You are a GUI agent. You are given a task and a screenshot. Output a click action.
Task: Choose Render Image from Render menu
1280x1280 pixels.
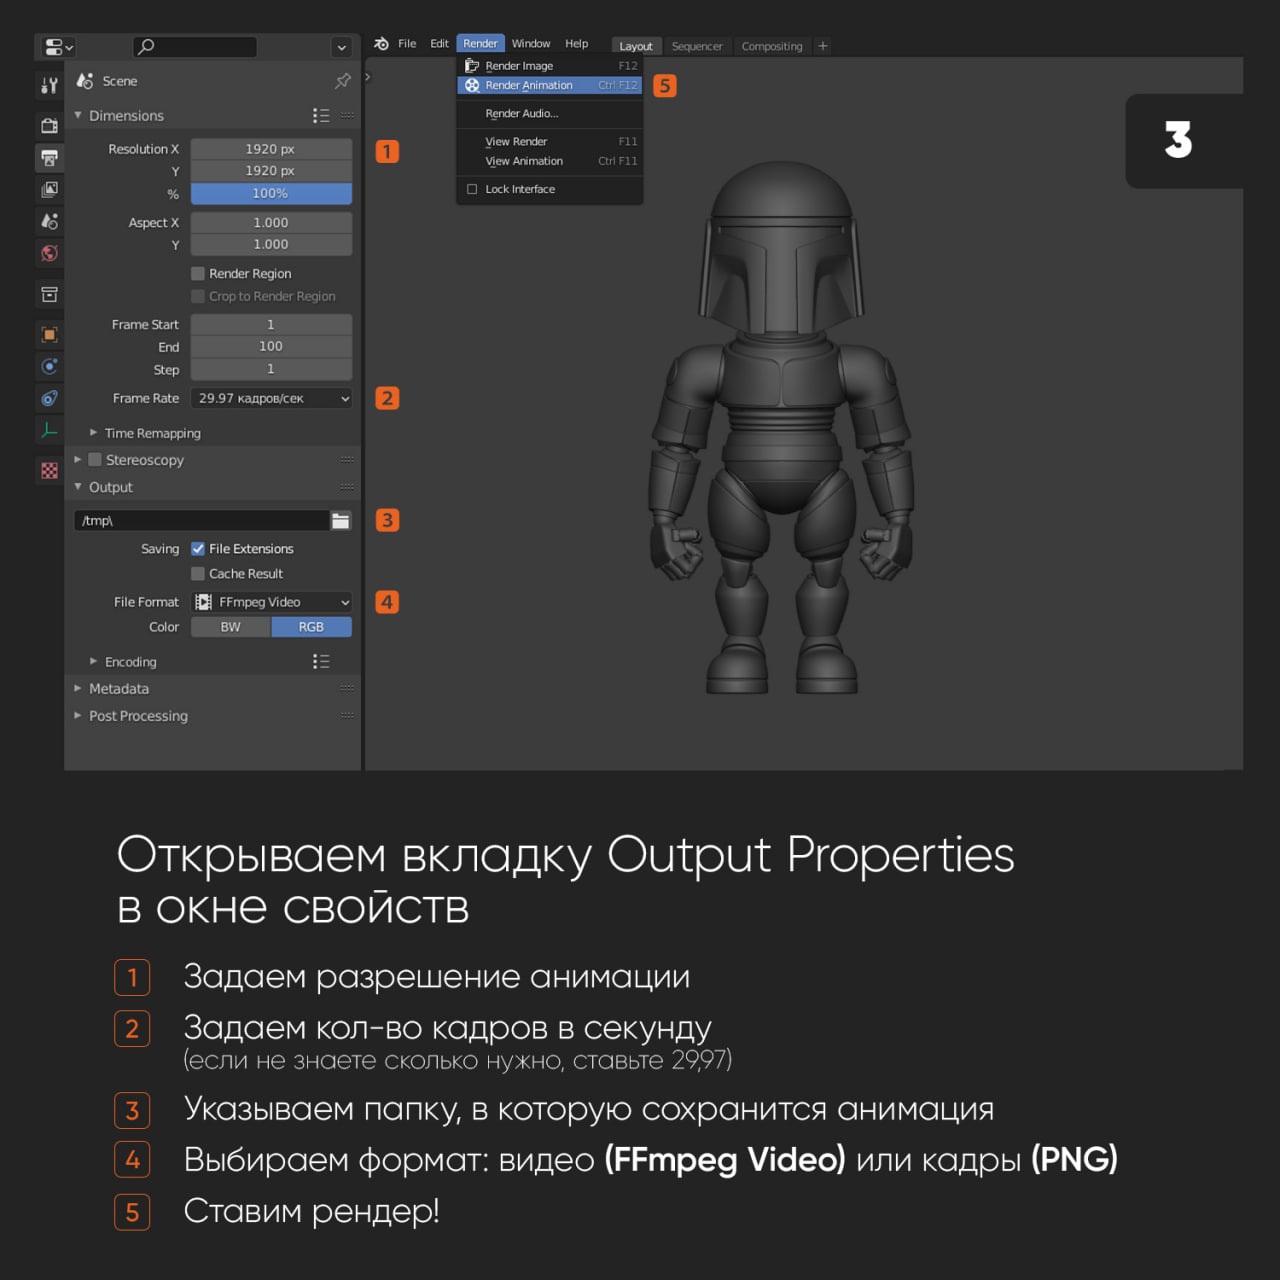point(550,66)
